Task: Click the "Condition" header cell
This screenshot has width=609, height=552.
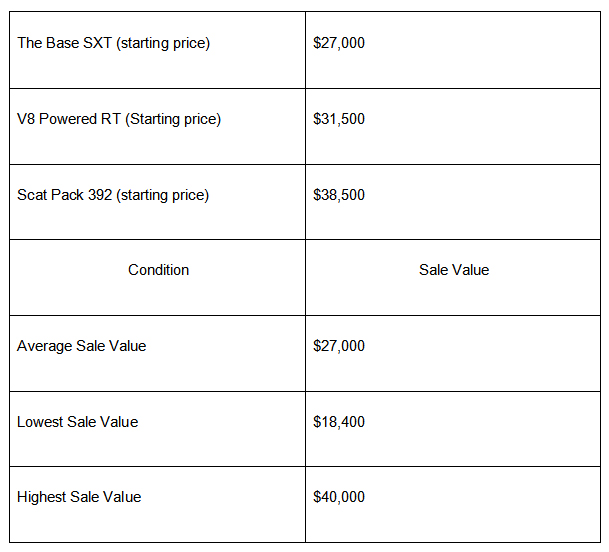Action: [x=158, y=270]
